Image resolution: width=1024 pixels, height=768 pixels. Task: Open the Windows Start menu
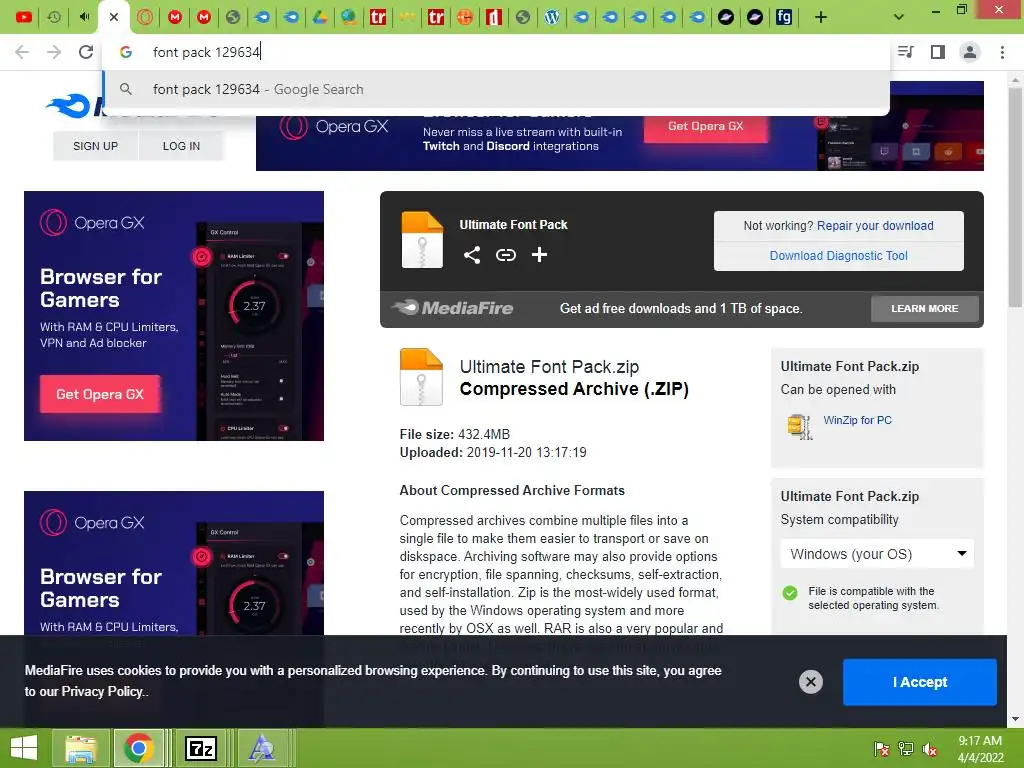pyautogui.click(x=24, y=748)
